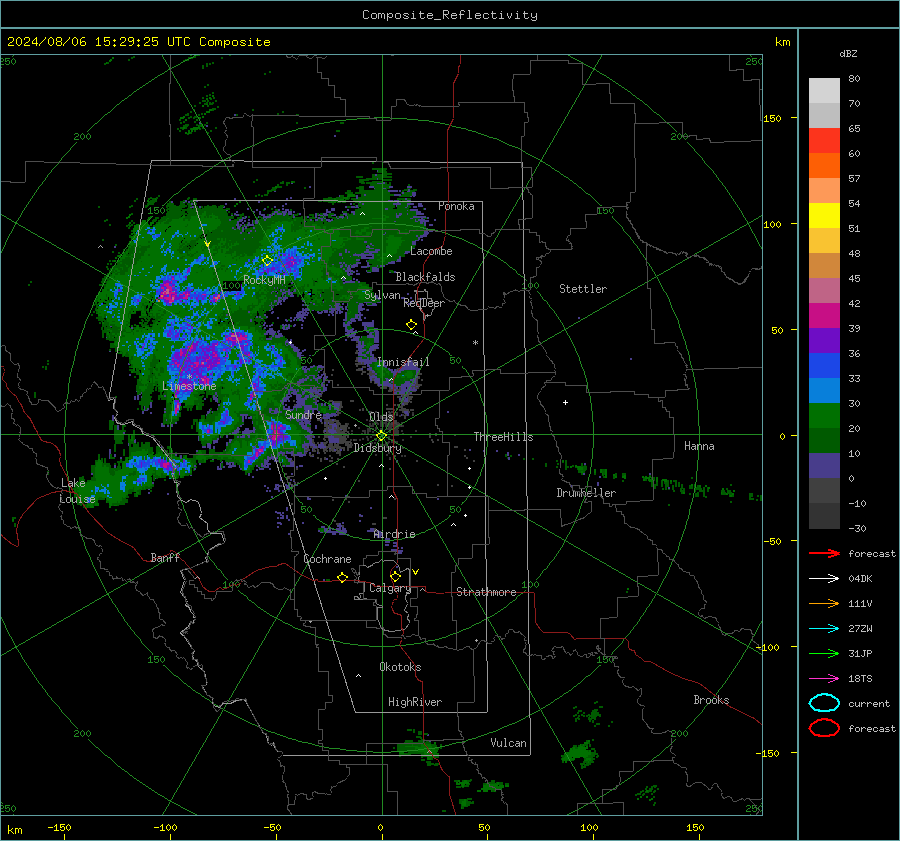Click the ThreeHills label
900x841 pixels.
(x=503, y=437)
